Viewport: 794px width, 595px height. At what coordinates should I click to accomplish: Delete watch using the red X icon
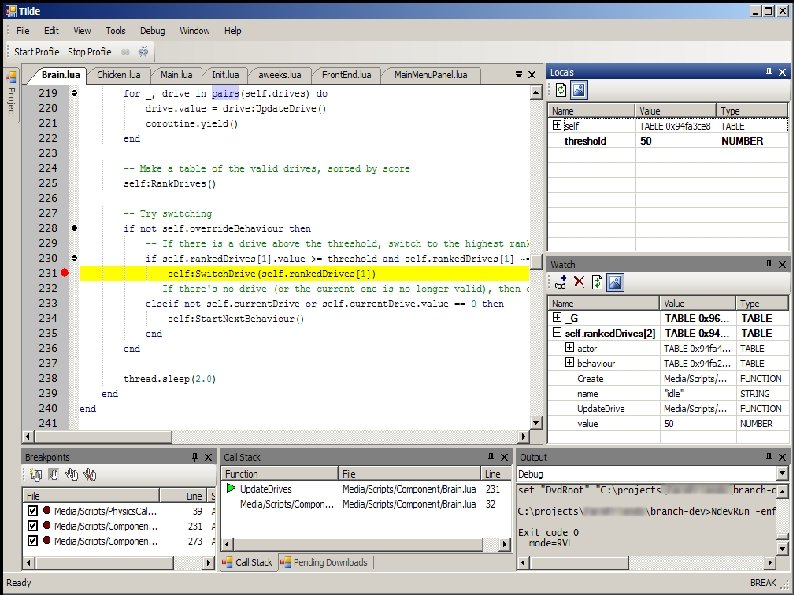(579, 282)
